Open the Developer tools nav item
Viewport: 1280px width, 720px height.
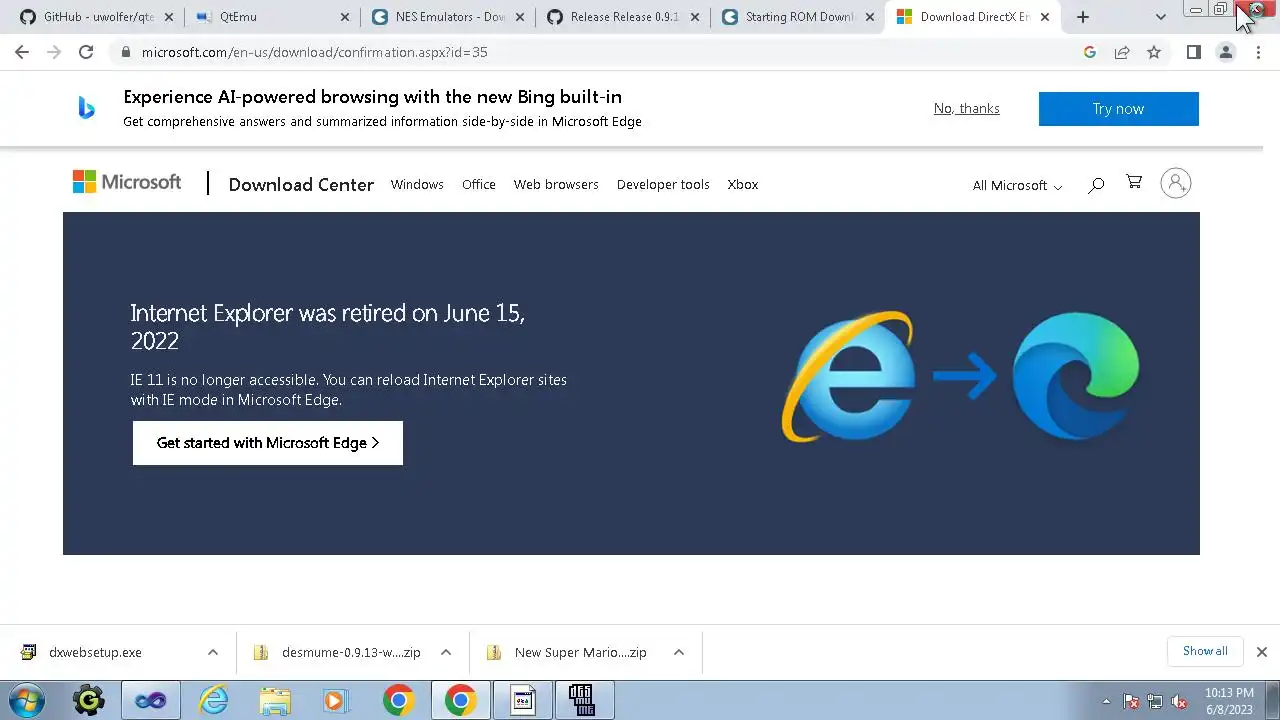[663, 184]
